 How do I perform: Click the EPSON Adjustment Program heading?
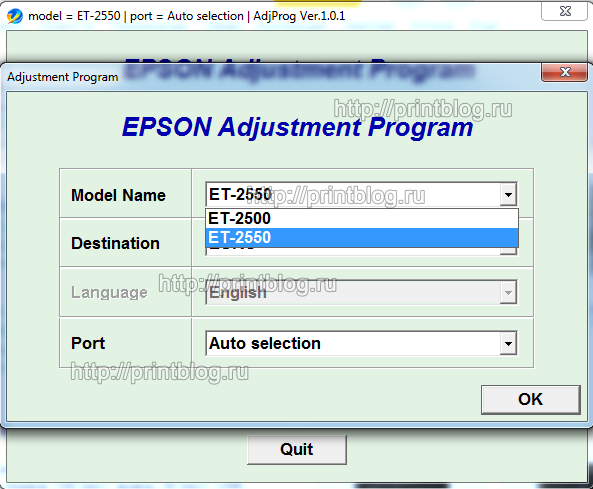coord(297,127)
